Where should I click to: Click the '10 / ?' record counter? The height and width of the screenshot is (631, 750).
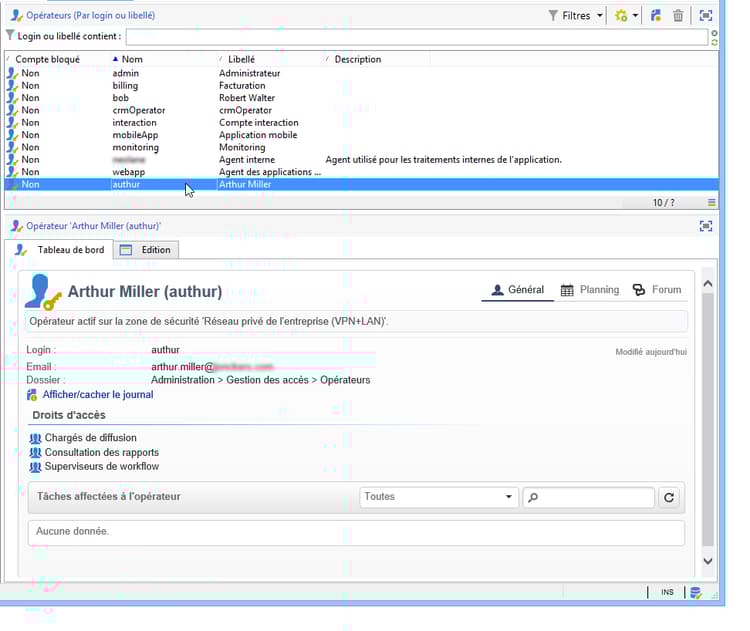663,203
